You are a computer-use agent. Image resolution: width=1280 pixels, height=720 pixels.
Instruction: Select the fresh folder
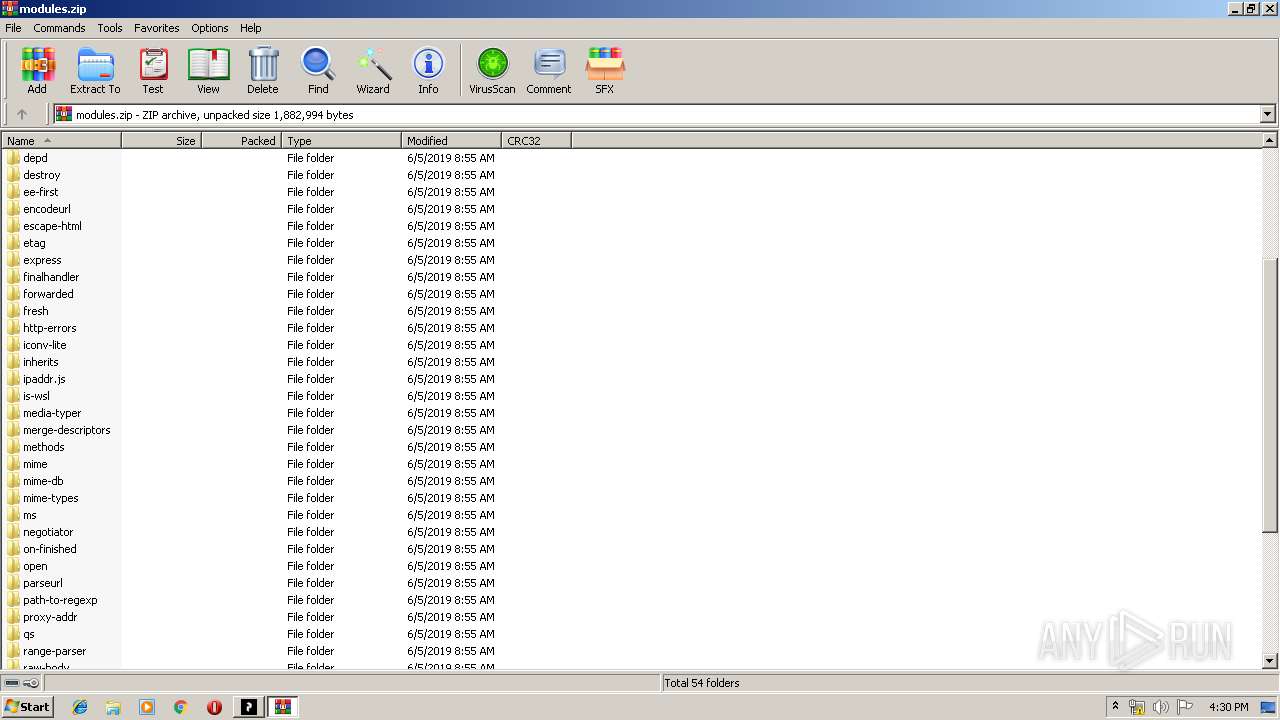tap(35, 311)
